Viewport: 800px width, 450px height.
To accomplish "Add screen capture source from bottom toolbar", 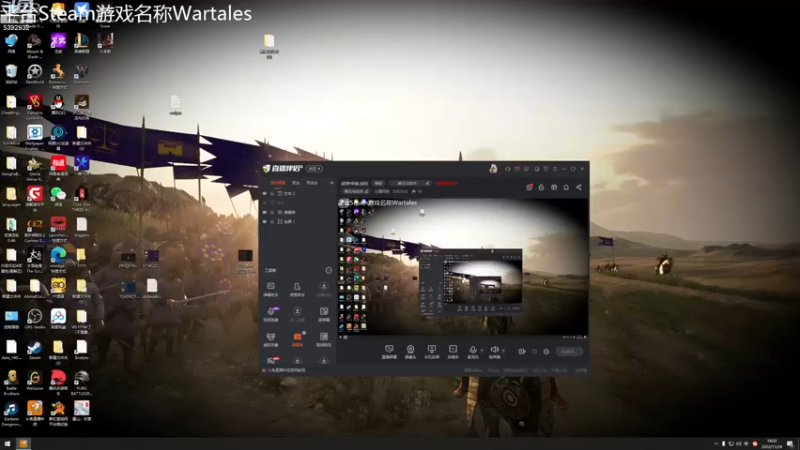I will click(389, 352).
